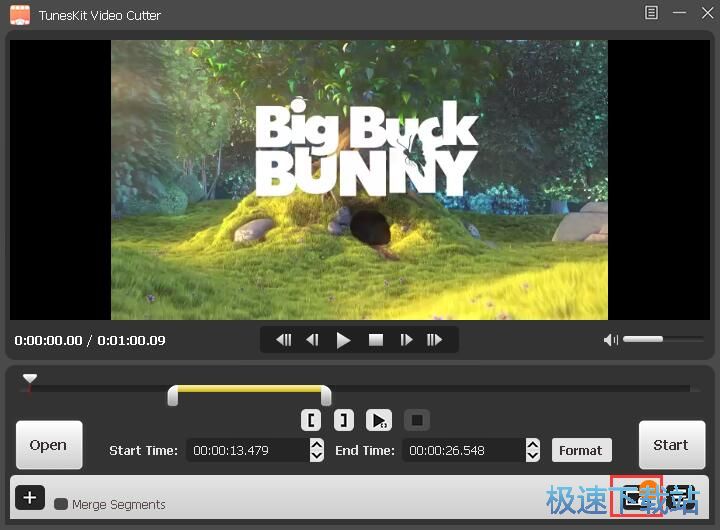Jump forward to next keyframe
Screen dimensions: 720x530
pyautogui.click(x=434, y=340)
